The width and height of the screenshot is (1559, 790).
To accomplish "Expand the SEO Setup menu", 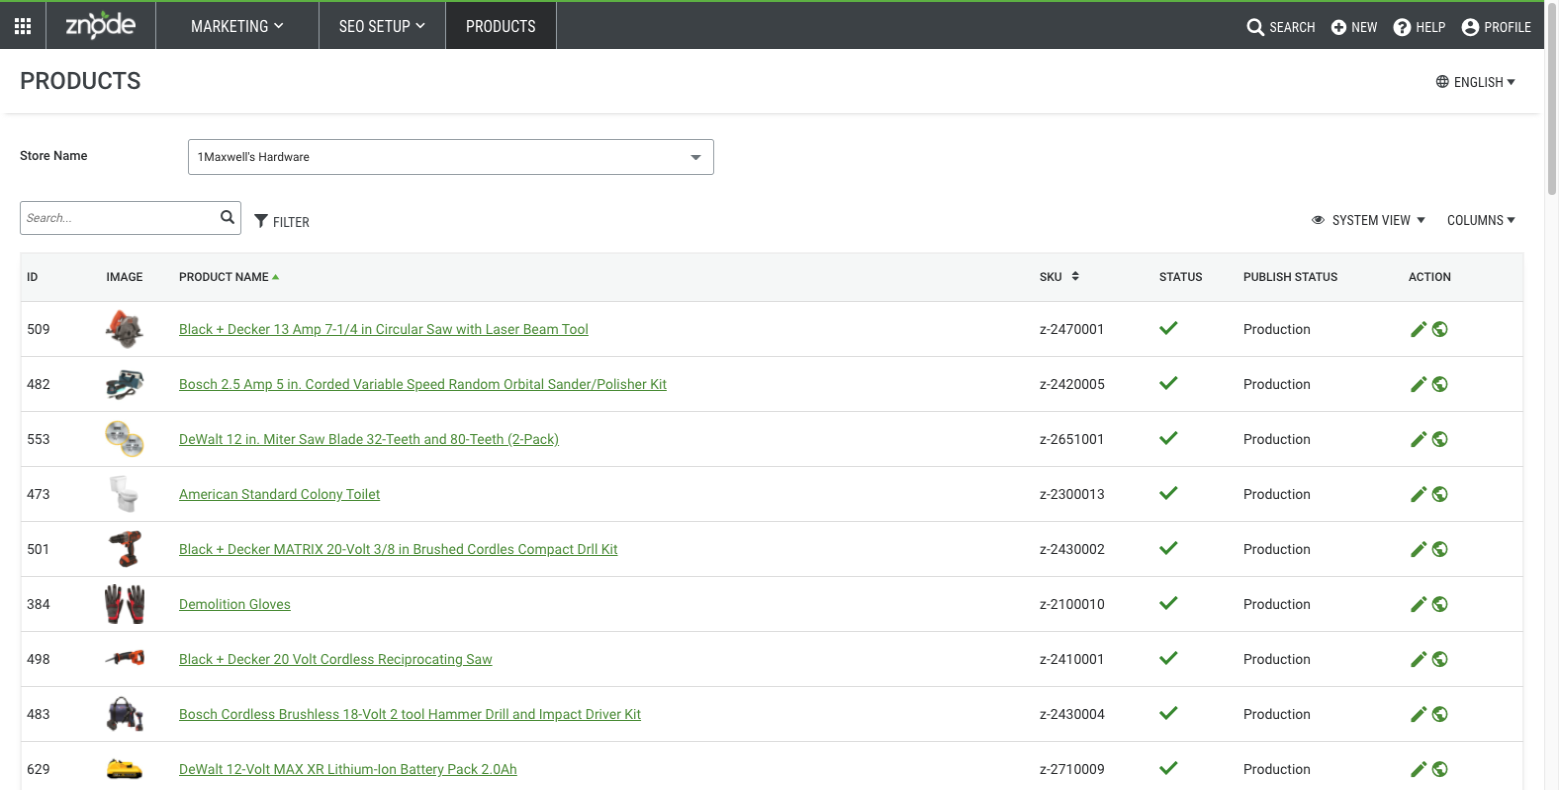I will (382, 27).
